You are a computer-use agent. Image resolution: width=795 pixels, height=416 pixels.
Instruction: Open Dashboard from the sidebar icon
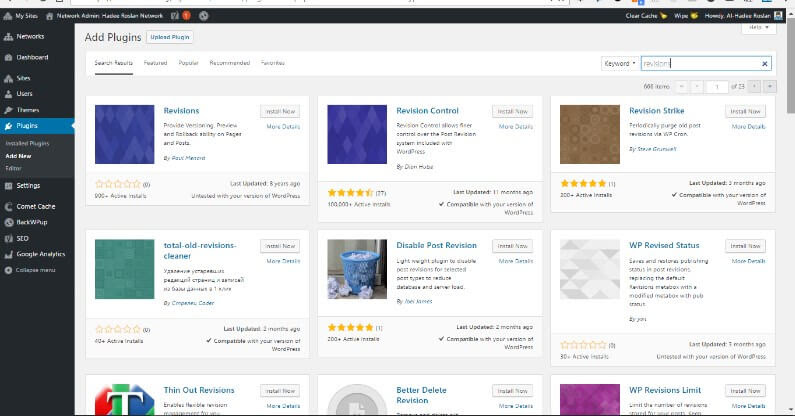(9, 57)
